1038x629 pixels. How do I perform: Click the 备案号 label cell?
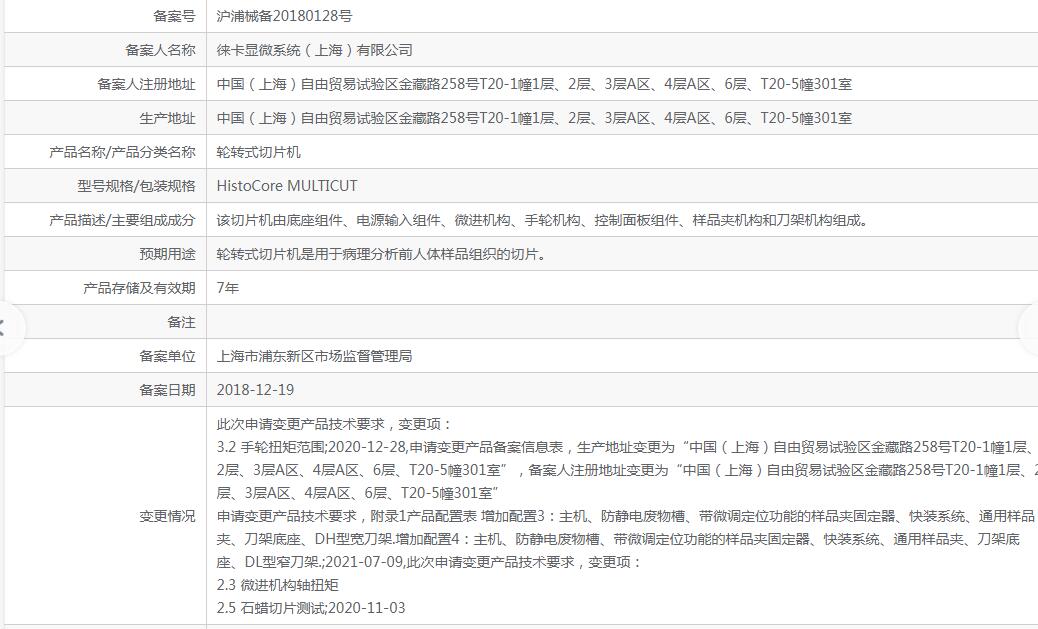(x=175, y=16)
